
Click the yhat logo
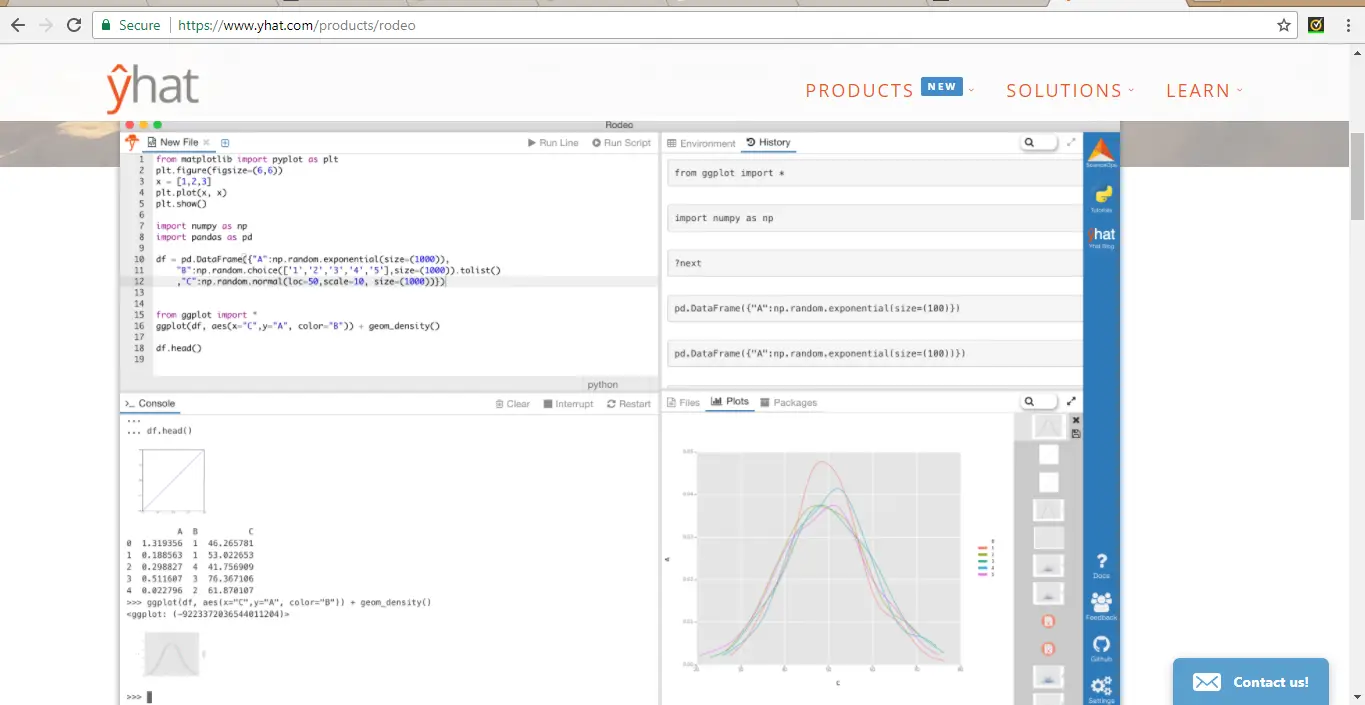pyautogui.click(x=153, y=88)
